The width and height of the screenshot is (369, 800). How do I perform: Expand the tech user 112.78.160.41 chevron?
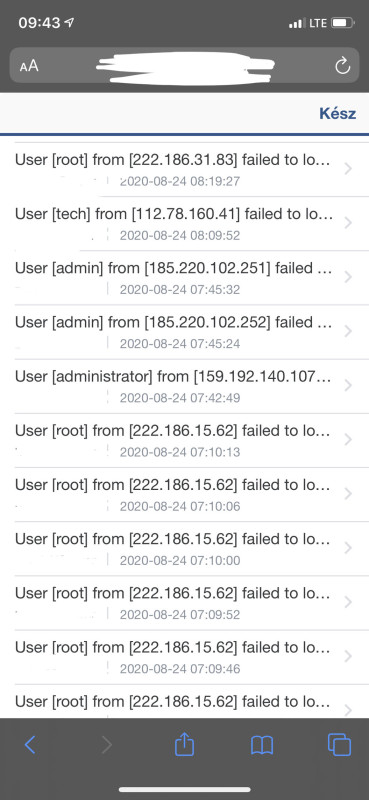point(348,223)
